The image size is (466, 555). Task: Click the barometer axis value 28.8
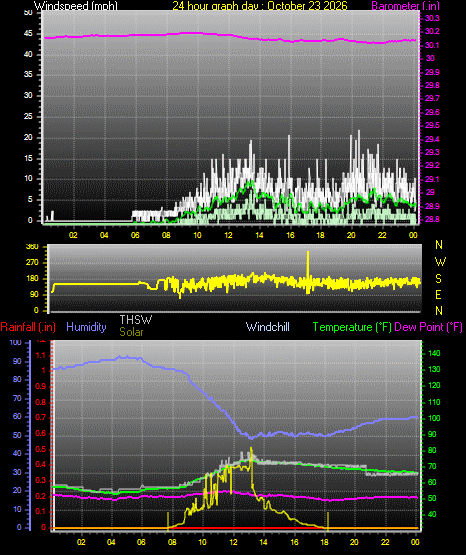click(x=432, y=219)
